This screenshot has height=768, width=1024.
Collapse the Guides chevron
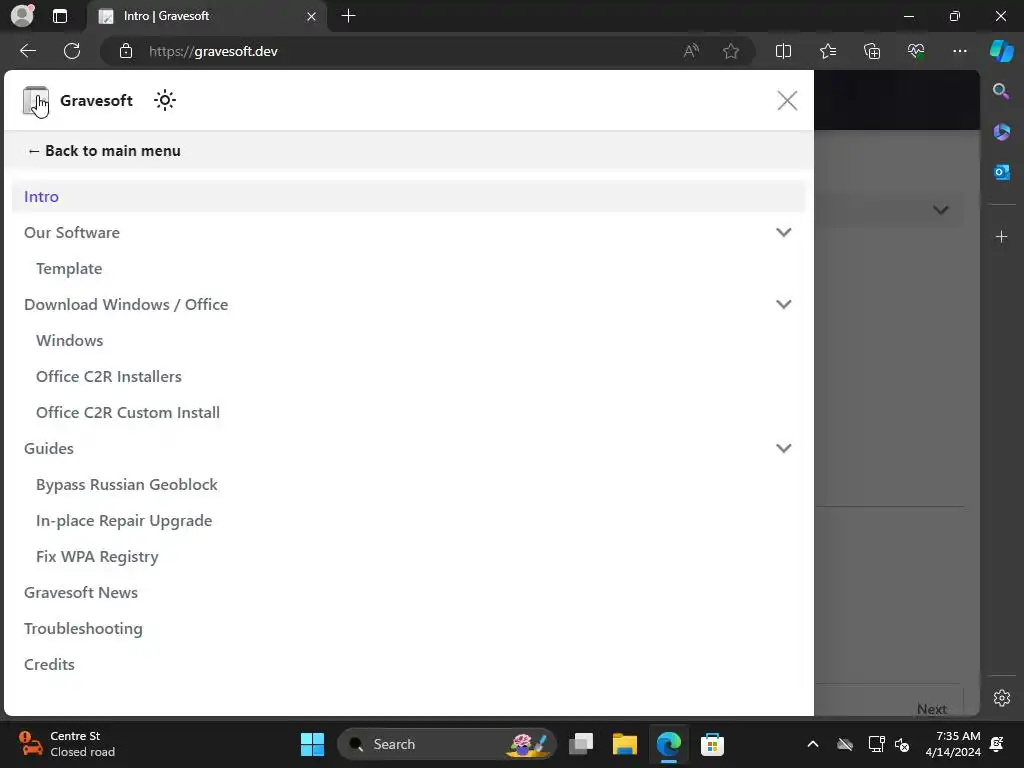click(x=783, y=449)
